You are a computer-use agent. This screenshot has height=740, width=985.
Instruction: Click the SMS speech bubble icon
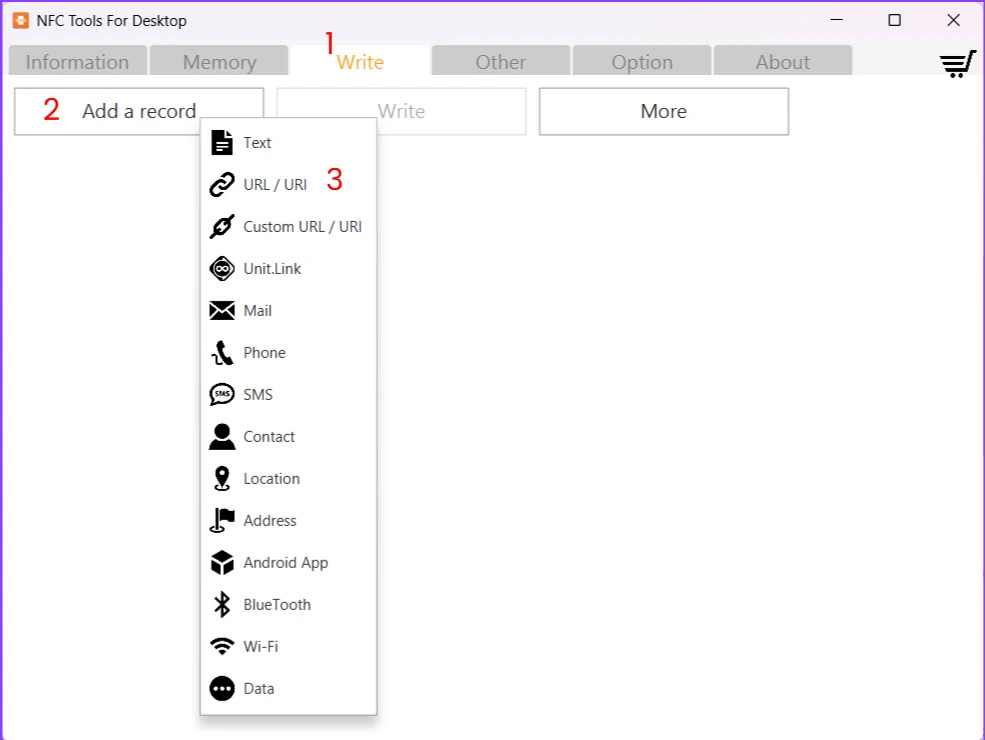point(222,395)
